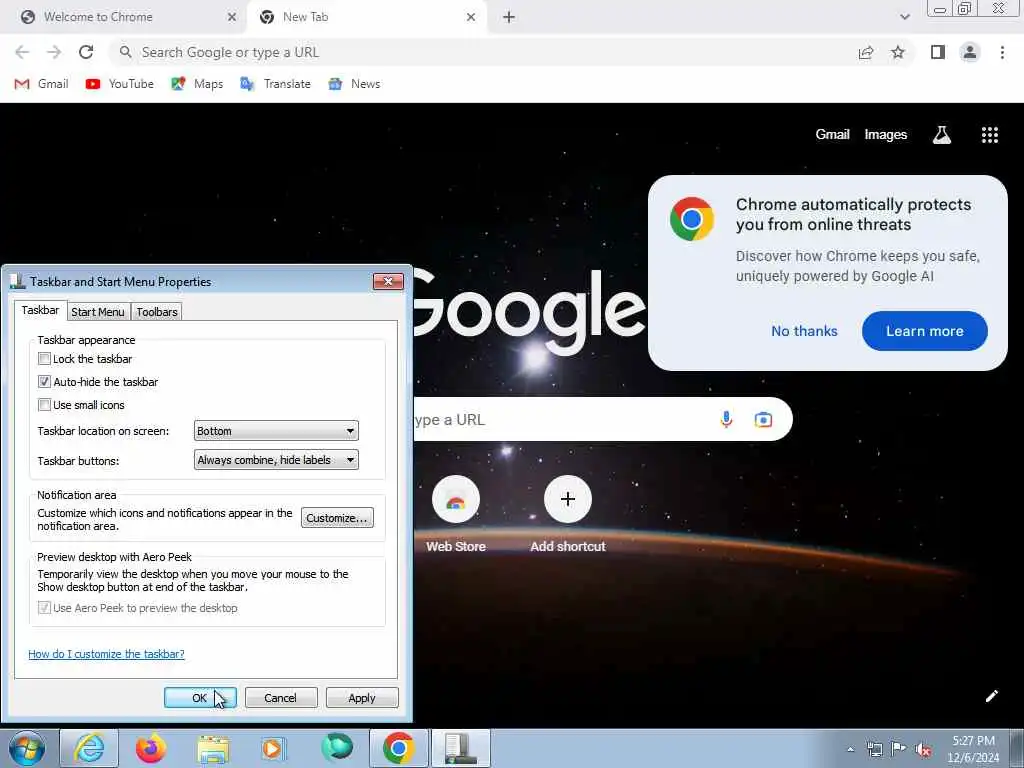Open Action Center flag icon
Screen dimensions: 1024x768
(x=899, y=750)
